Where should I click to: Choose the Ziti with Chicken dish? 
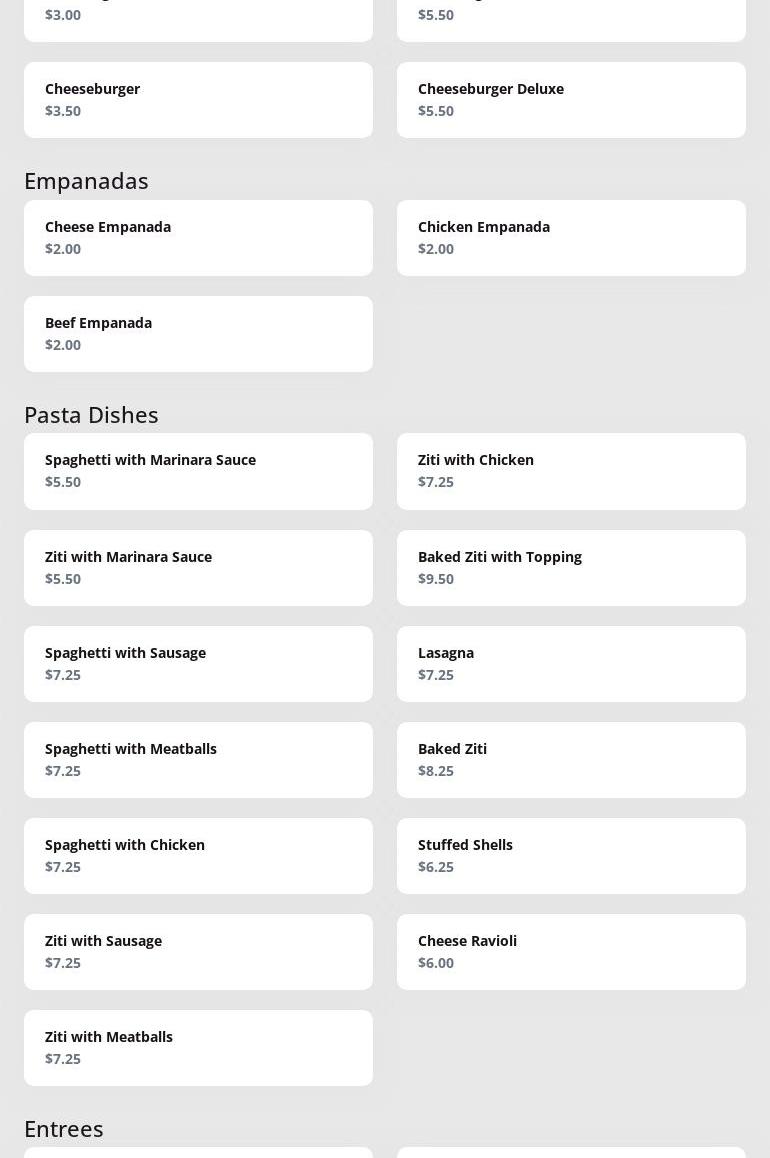571,471
